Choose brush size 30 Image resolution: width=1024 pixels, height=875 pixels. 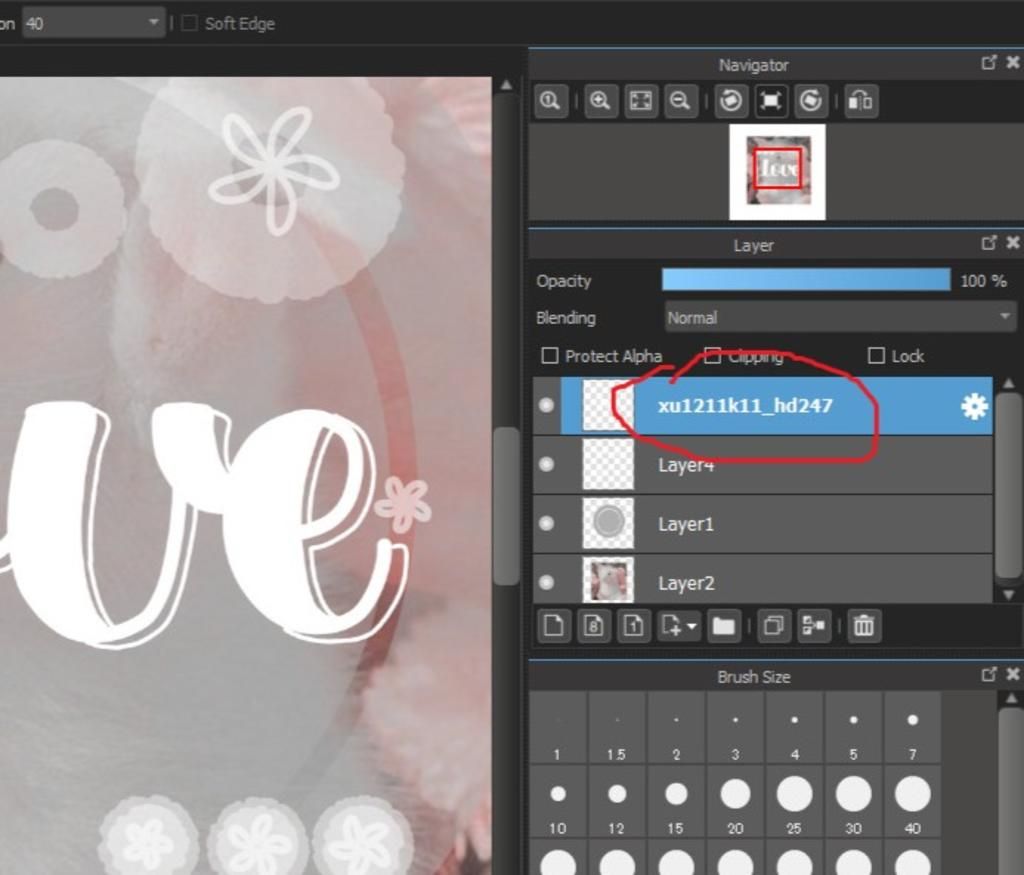click(x=854, y=802)
